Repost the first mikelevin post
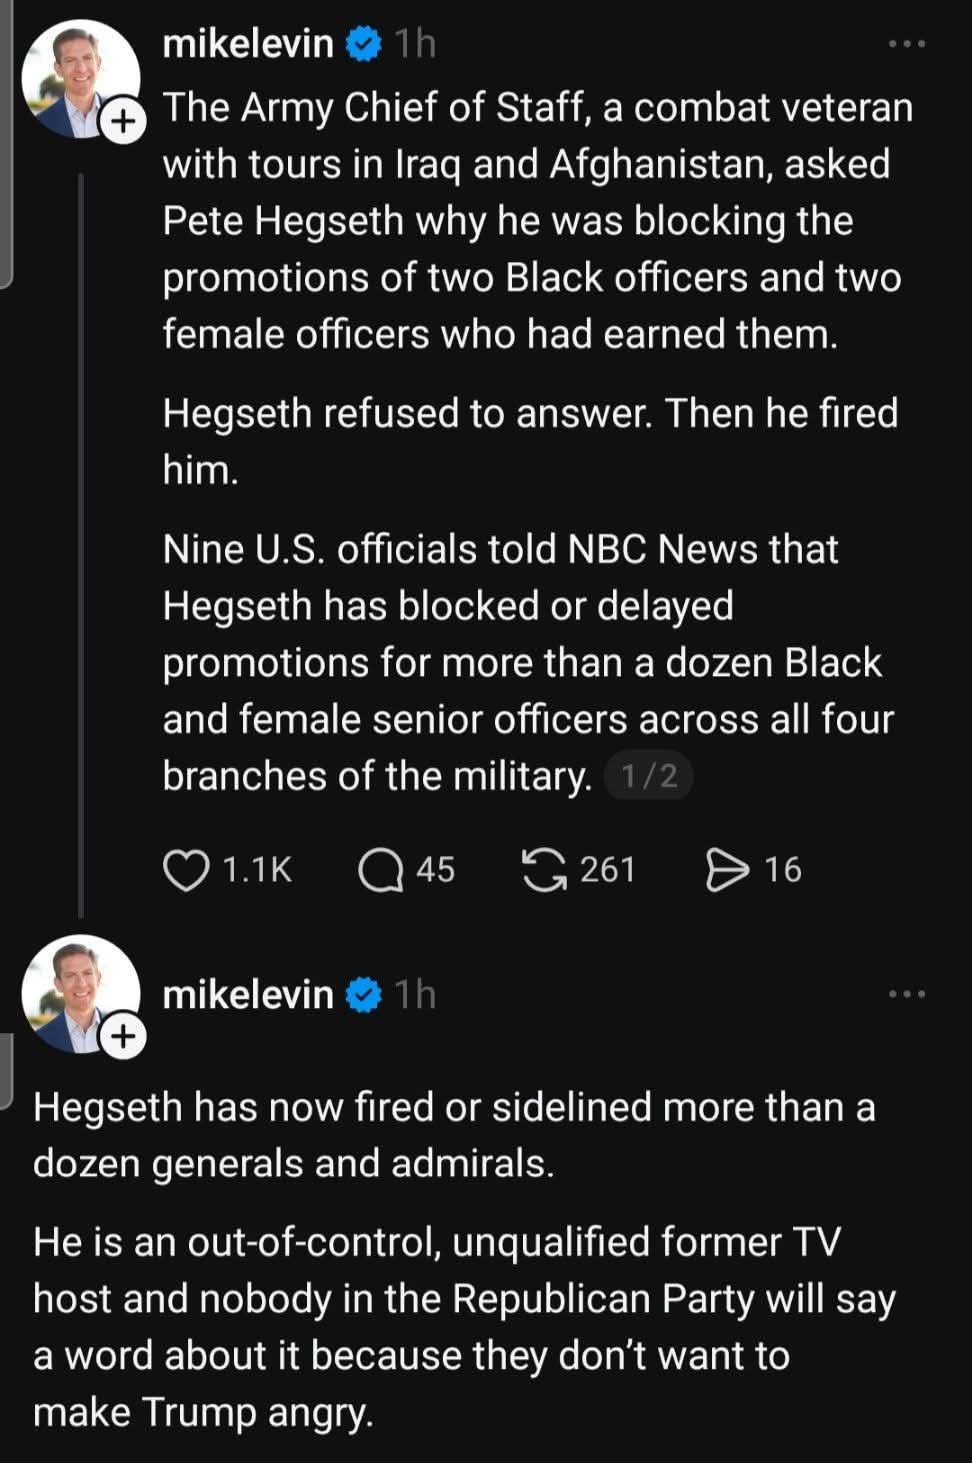972x1463 pixels. coord(543,869)
